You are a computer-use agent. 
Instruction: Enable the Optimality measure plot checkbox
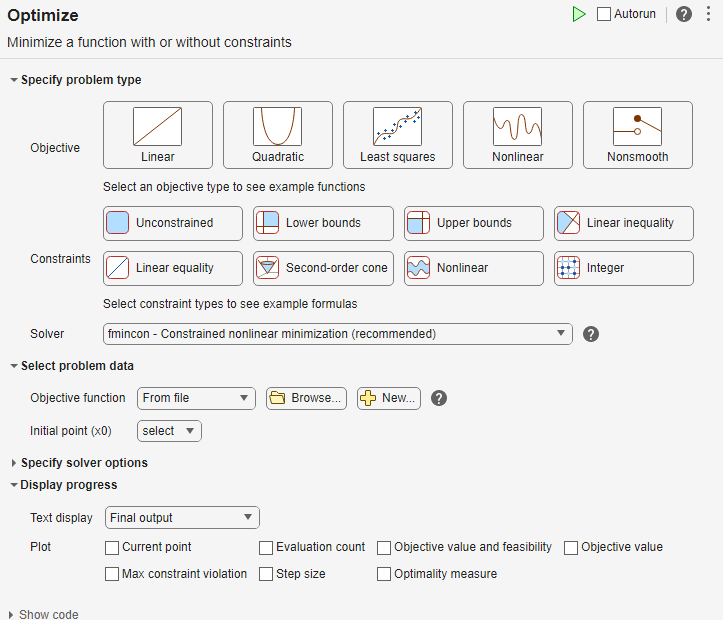pyautogui.click(x=384, y=574)
